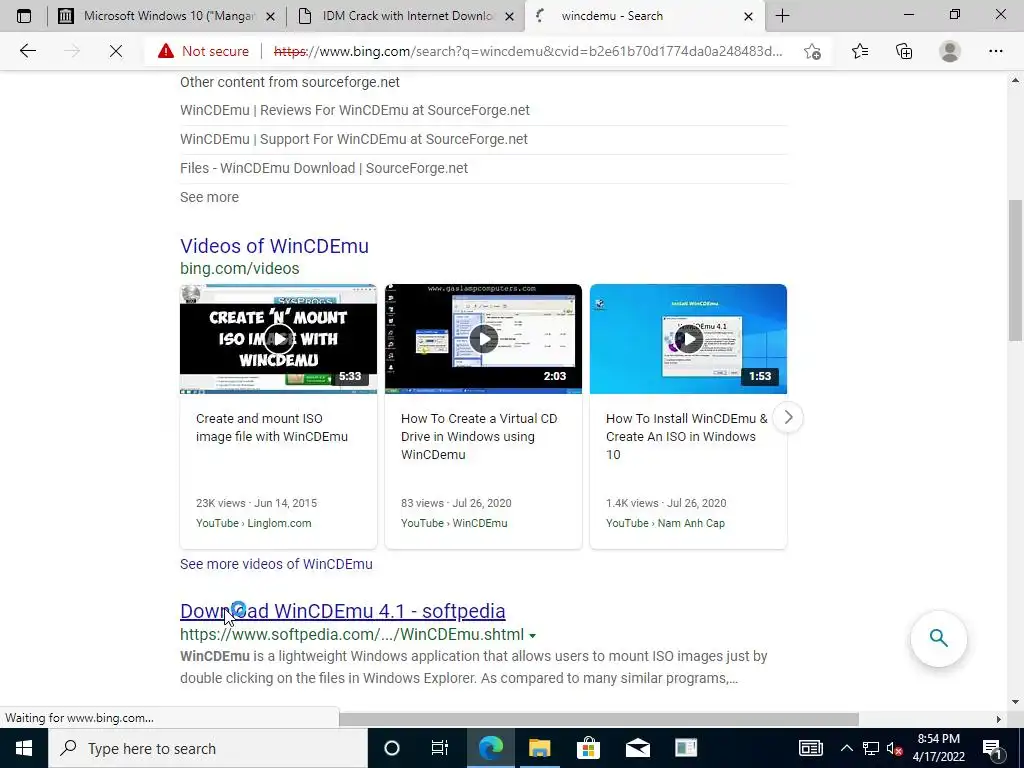This screenshot has width=1024, height=768.
Task: Close the Microsoft Windows 10 tab
Action: [x=270, y=16]
